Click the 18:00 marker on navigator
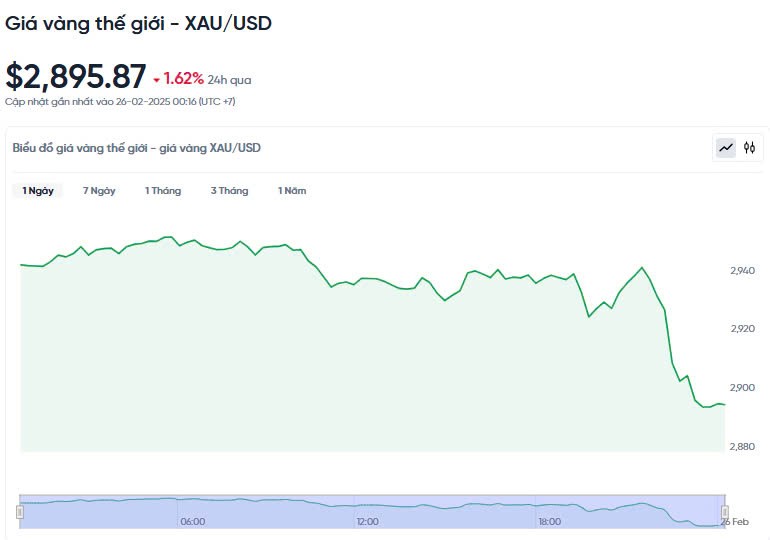The width and height of the screenshot is (770, 540). pyautogui.click(x=549, y=522)
